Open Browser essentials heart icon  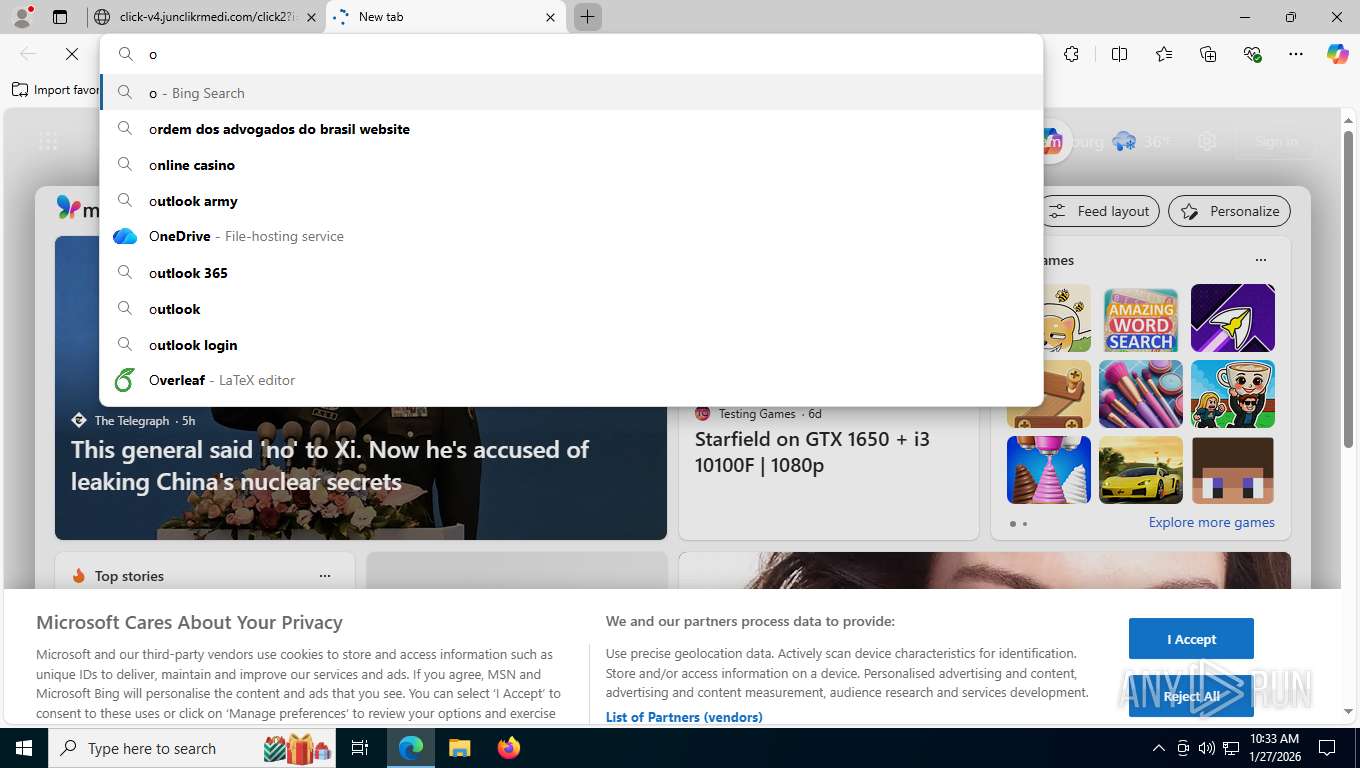[1252, 54]
